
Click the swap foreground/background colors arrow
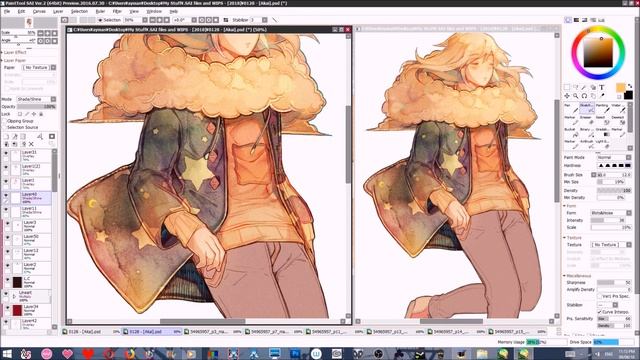(x=630, y=86)
